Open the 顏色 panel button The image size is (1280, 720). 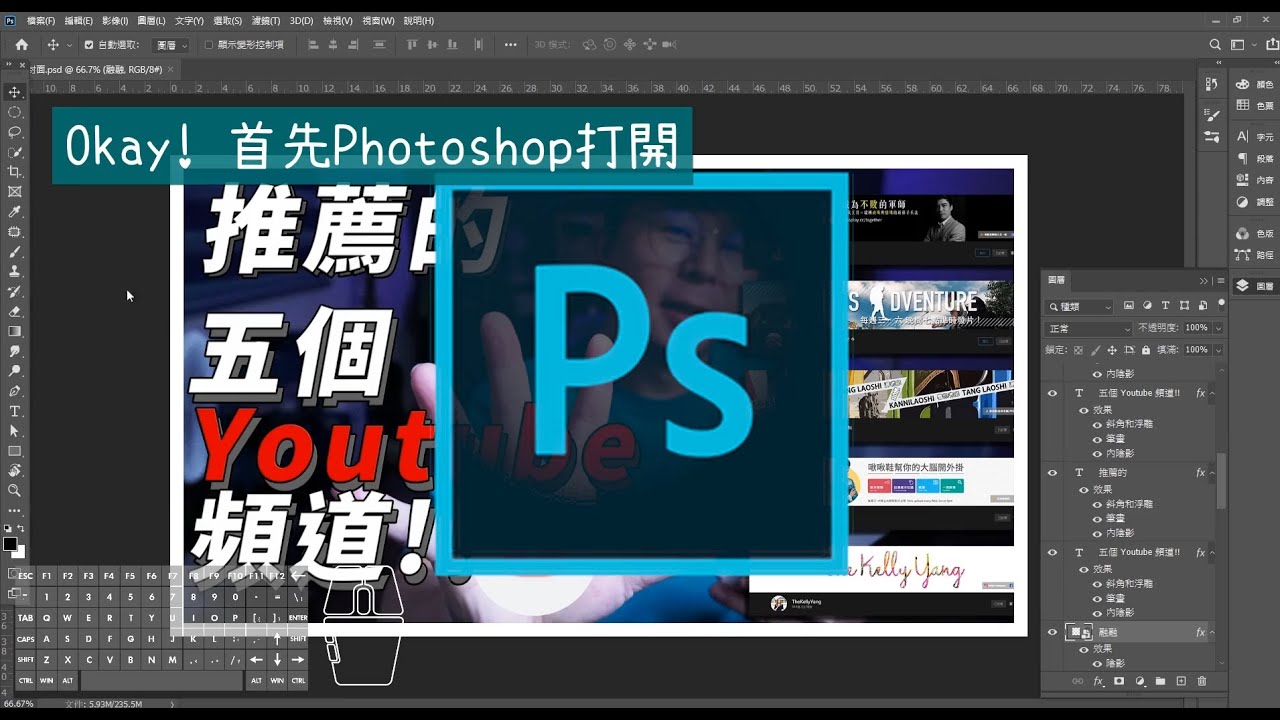tap(1256, 85)
